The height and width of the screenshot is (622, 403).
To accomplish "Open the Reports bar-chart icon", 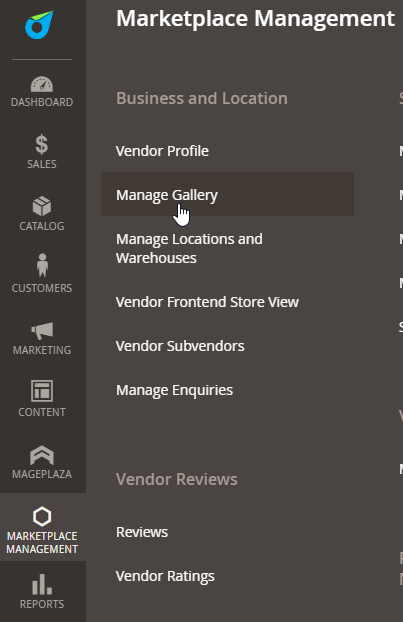I will tap(42, 584).
